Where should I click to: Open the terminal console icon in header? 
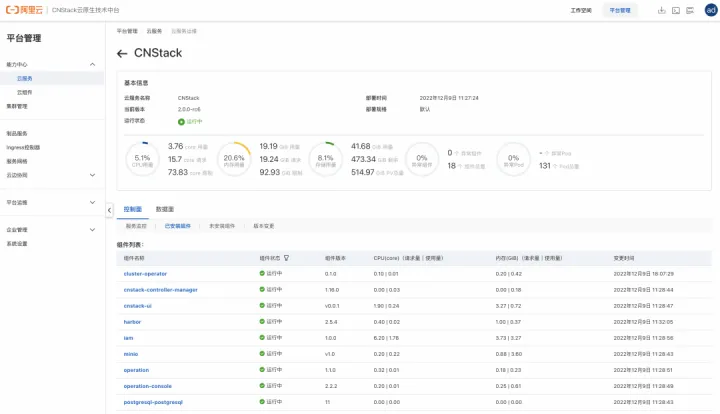(x=676, y=10)
